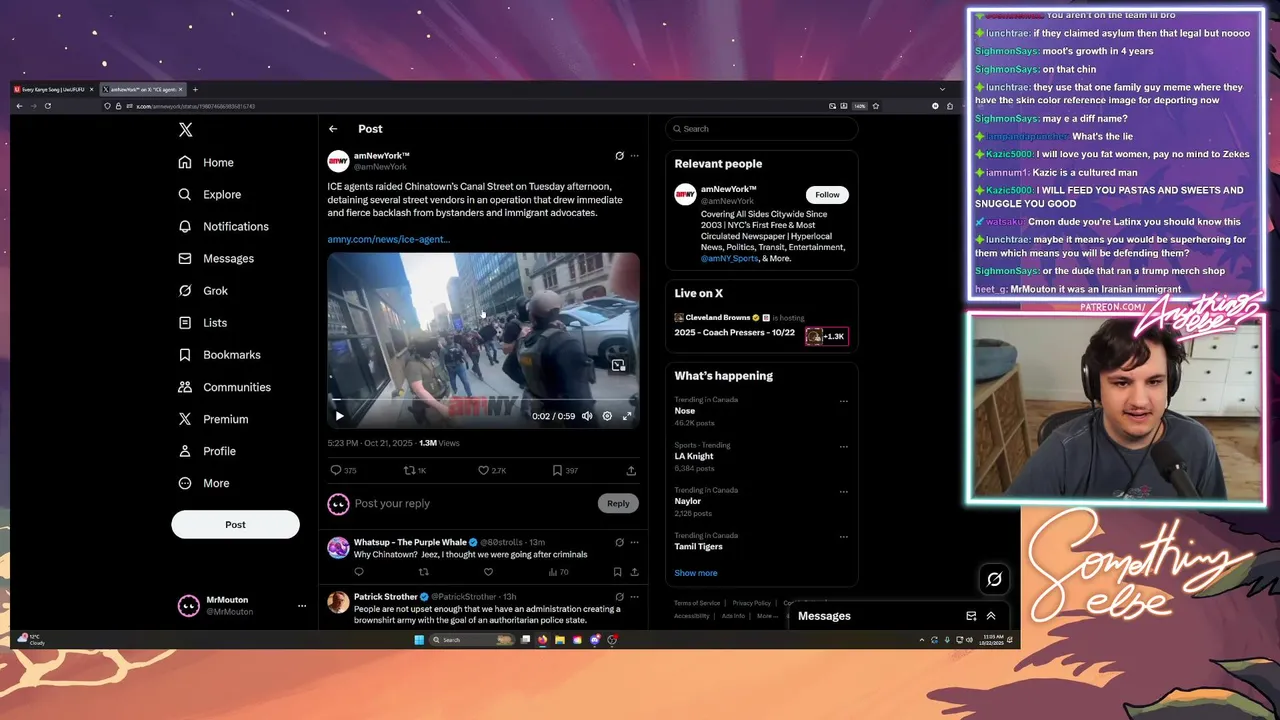Share the amNewYork post
The height and width of the screenshot is (720, 1280).
[631, 470]
